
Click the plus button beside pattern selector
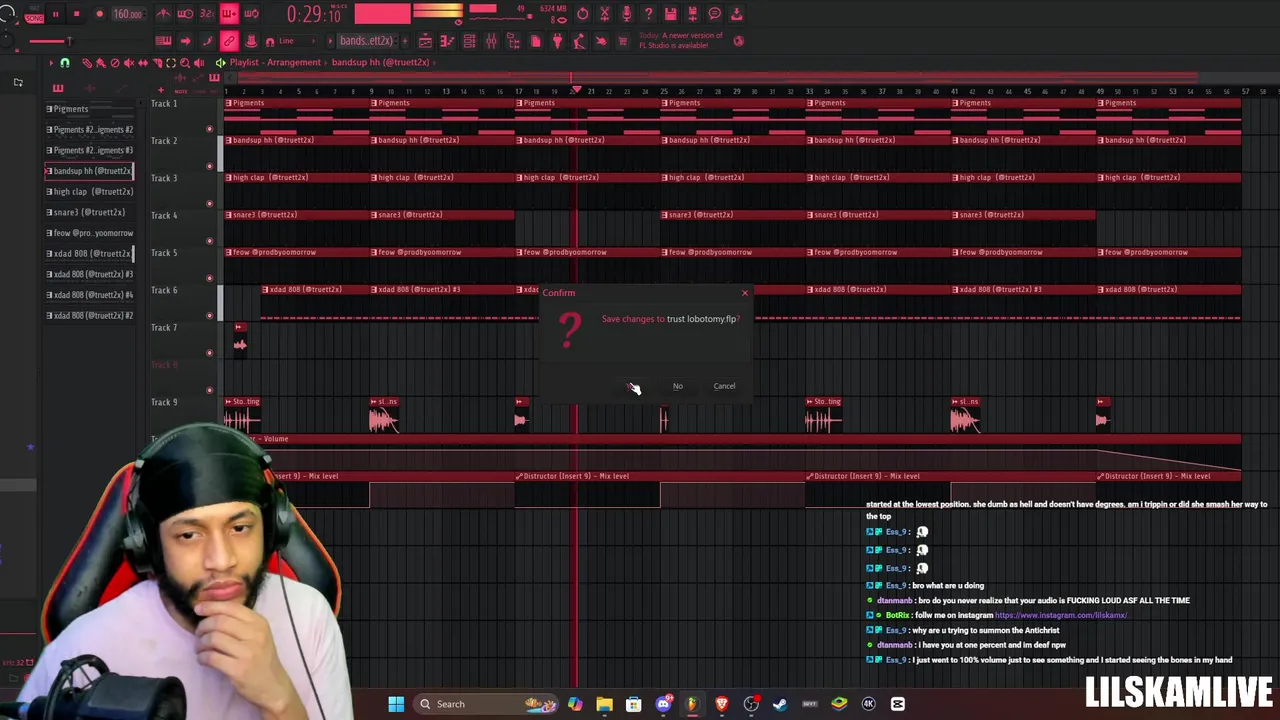(x=405, y=41)
